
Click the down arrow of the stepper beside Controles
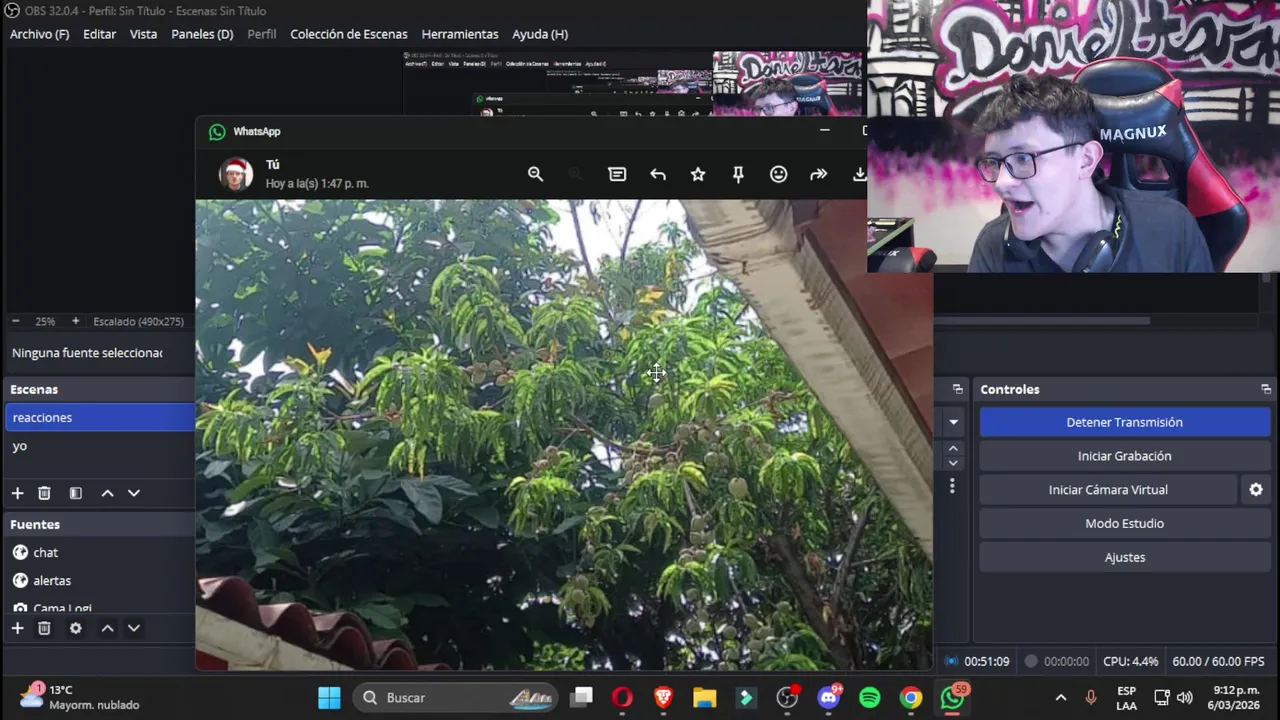(953, 463)
